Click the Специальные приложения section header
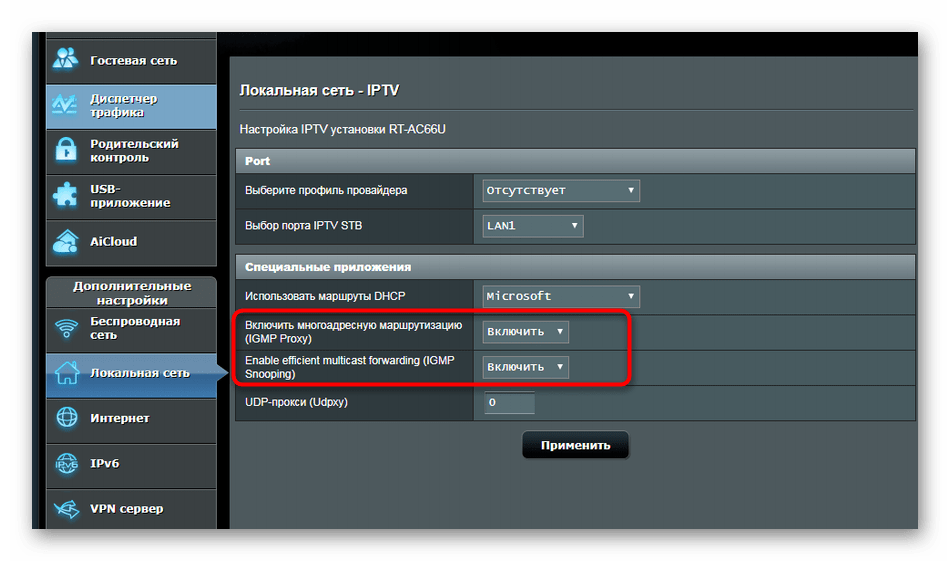Viewport: 950px width, 561px height. (575, 267)
